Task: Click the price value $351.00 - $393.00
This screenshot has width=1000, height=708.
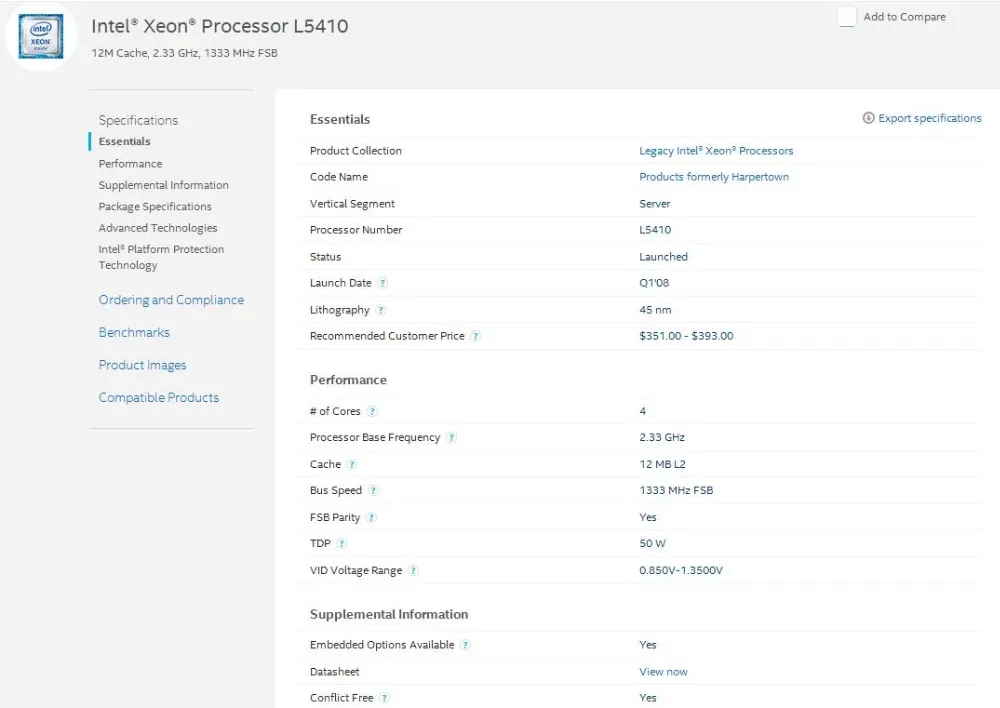Action: [686, 336]
